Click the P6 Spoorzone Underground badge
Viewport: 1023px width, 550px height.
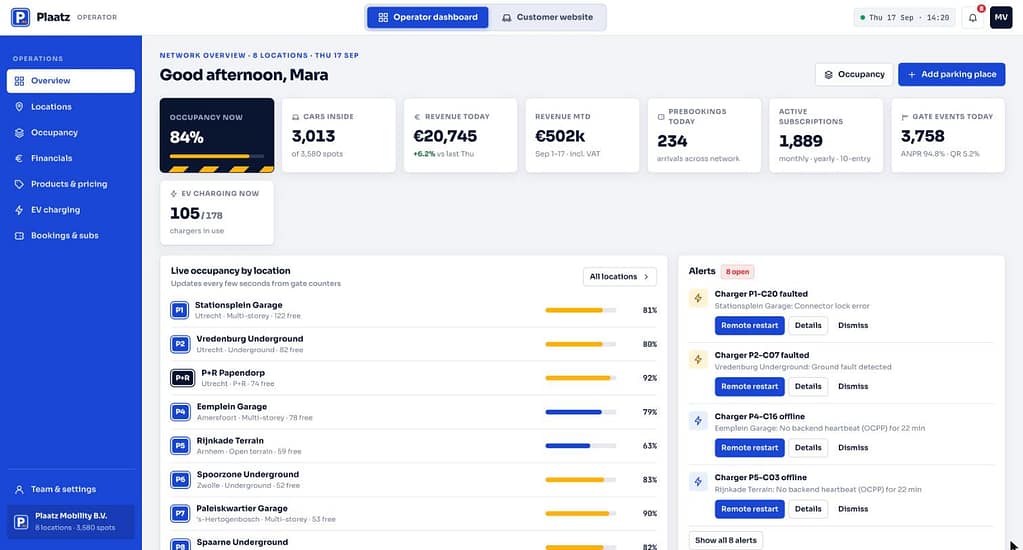tap(180, 480)
